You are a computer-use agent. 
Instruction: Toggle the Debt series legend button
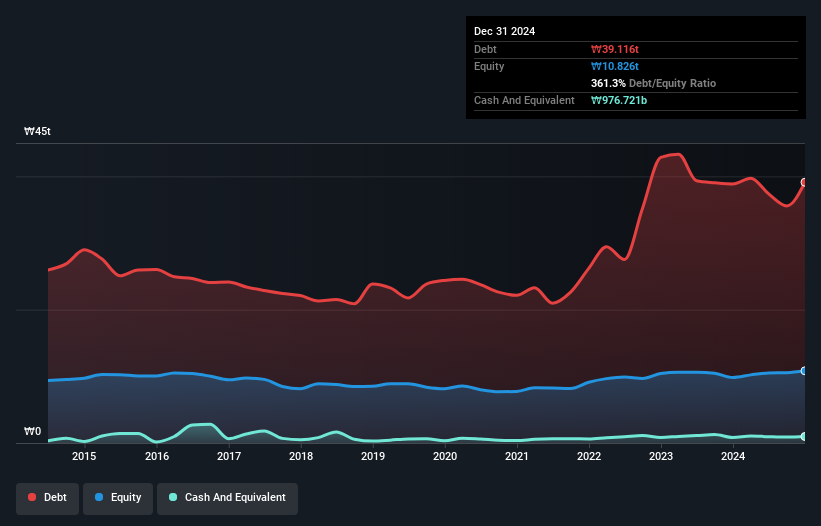[48, 498]
